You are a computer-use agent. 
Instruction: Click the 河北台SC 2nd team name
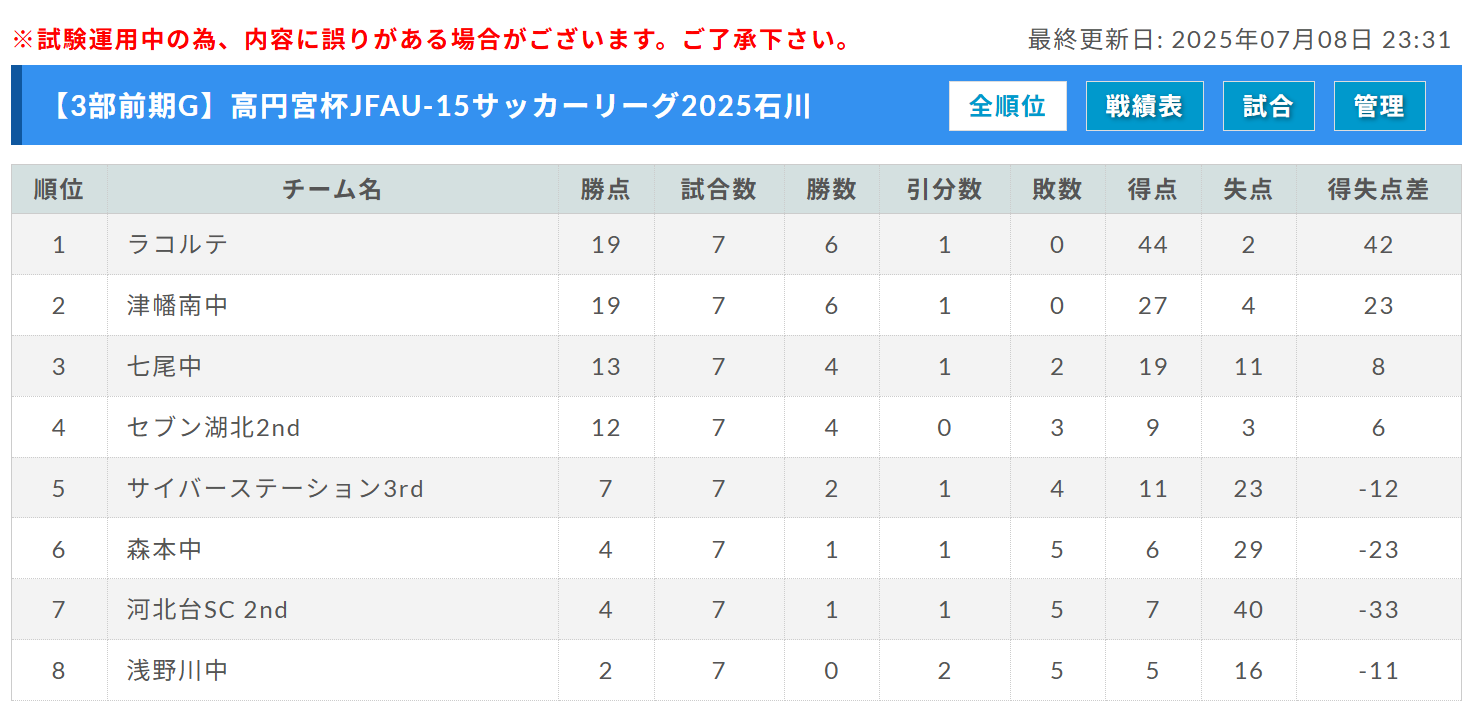click(207, 609)
